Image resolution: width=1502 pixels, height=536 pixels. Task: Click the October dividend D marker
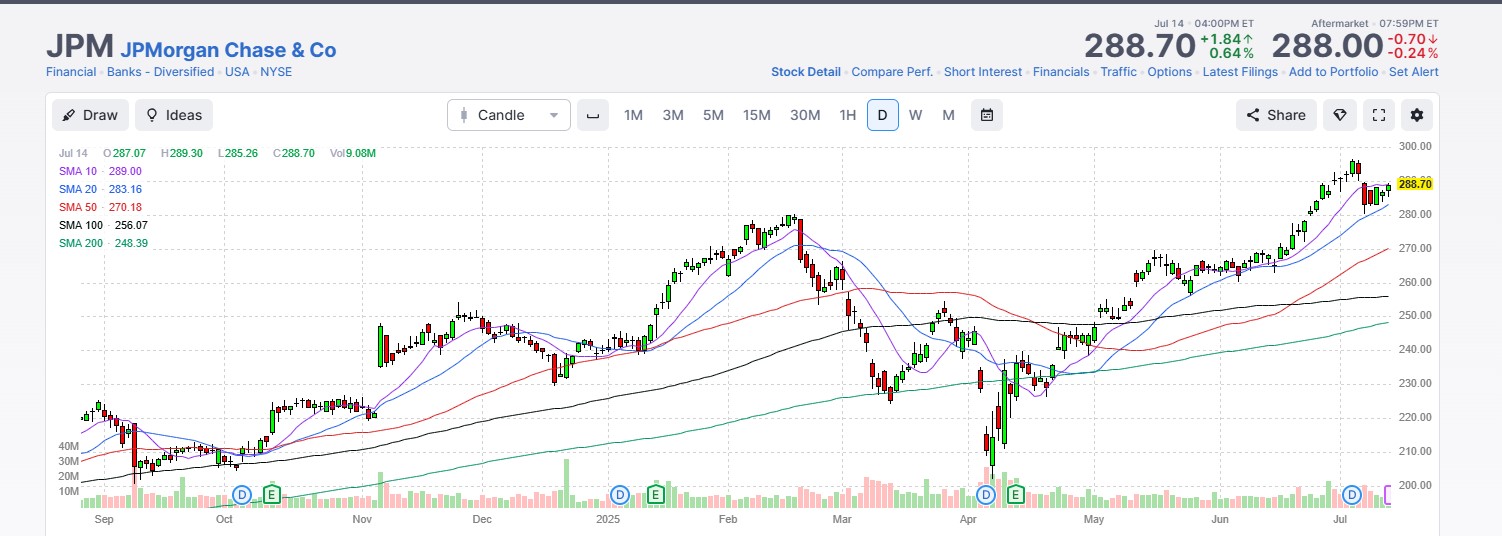[x=242, y=494]
